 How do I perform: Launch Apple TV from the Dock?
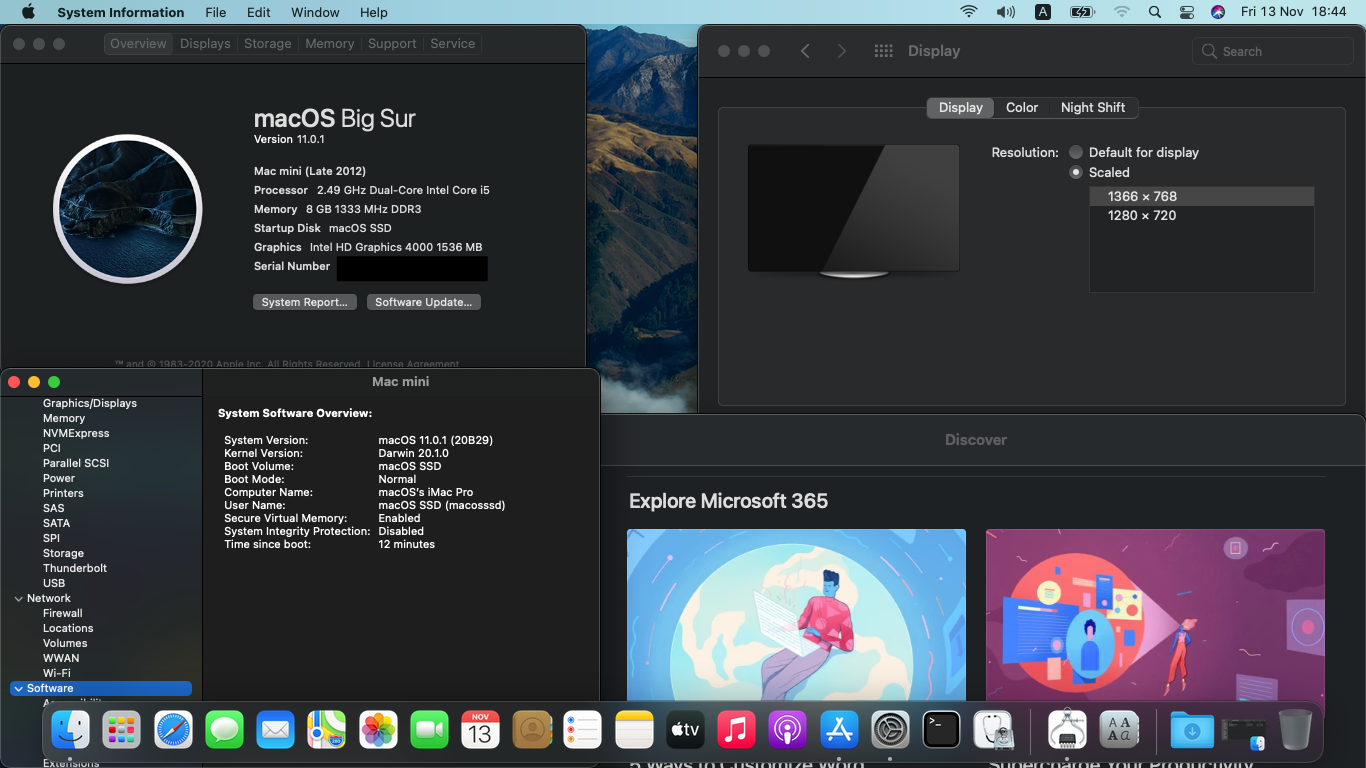click(x=685, y=730)
